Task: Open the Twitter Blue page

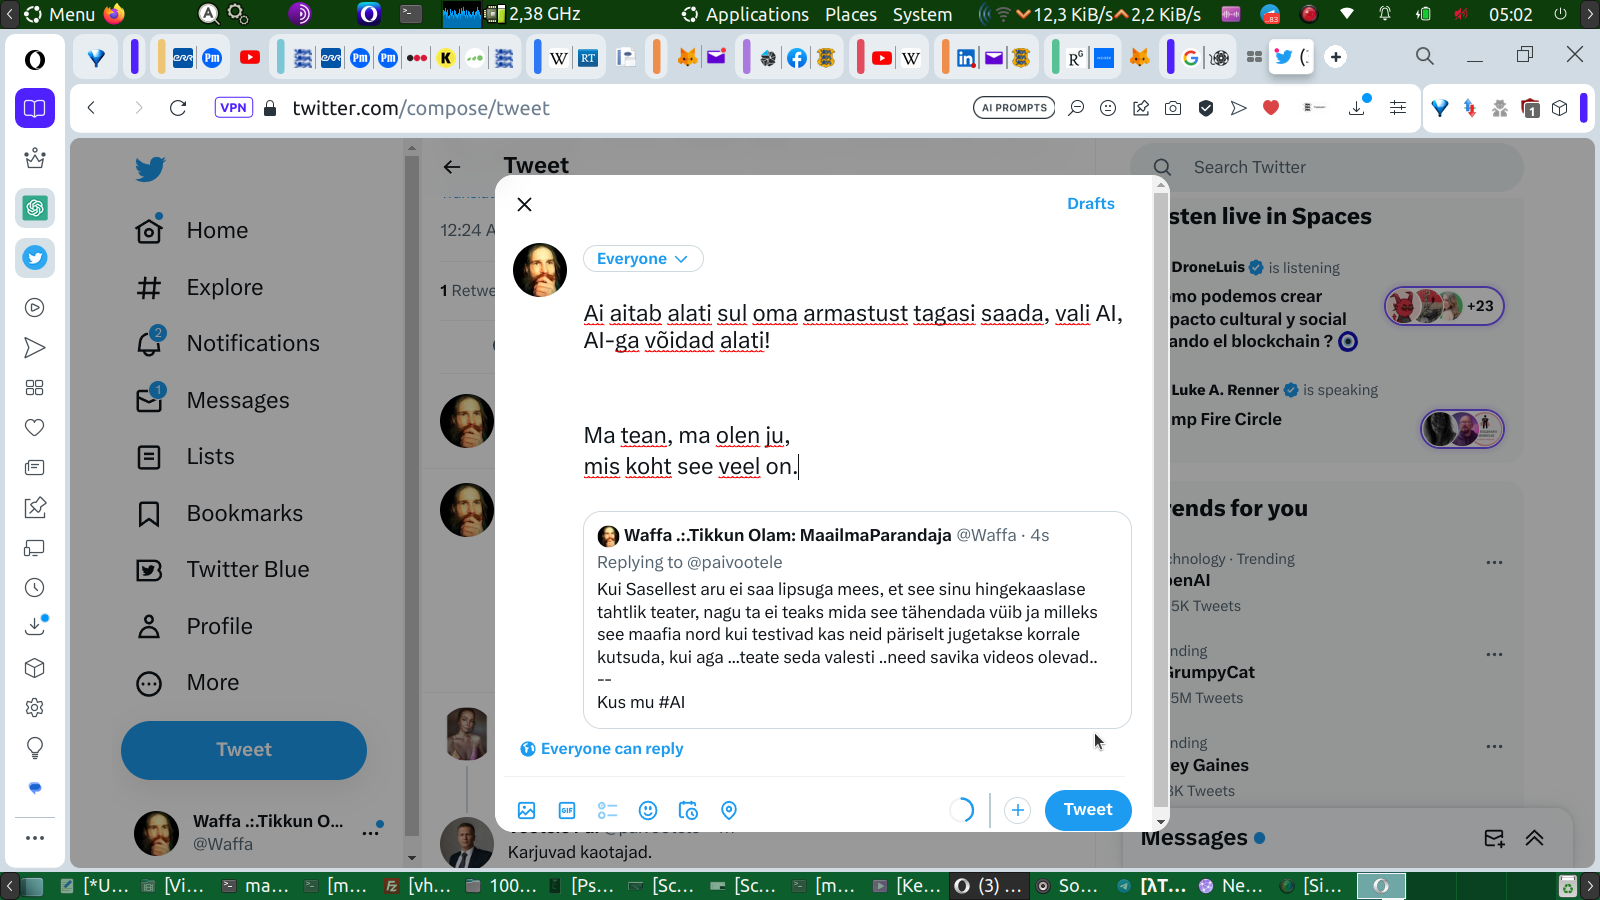Action: pyautogui.click(x=222, y=570)
